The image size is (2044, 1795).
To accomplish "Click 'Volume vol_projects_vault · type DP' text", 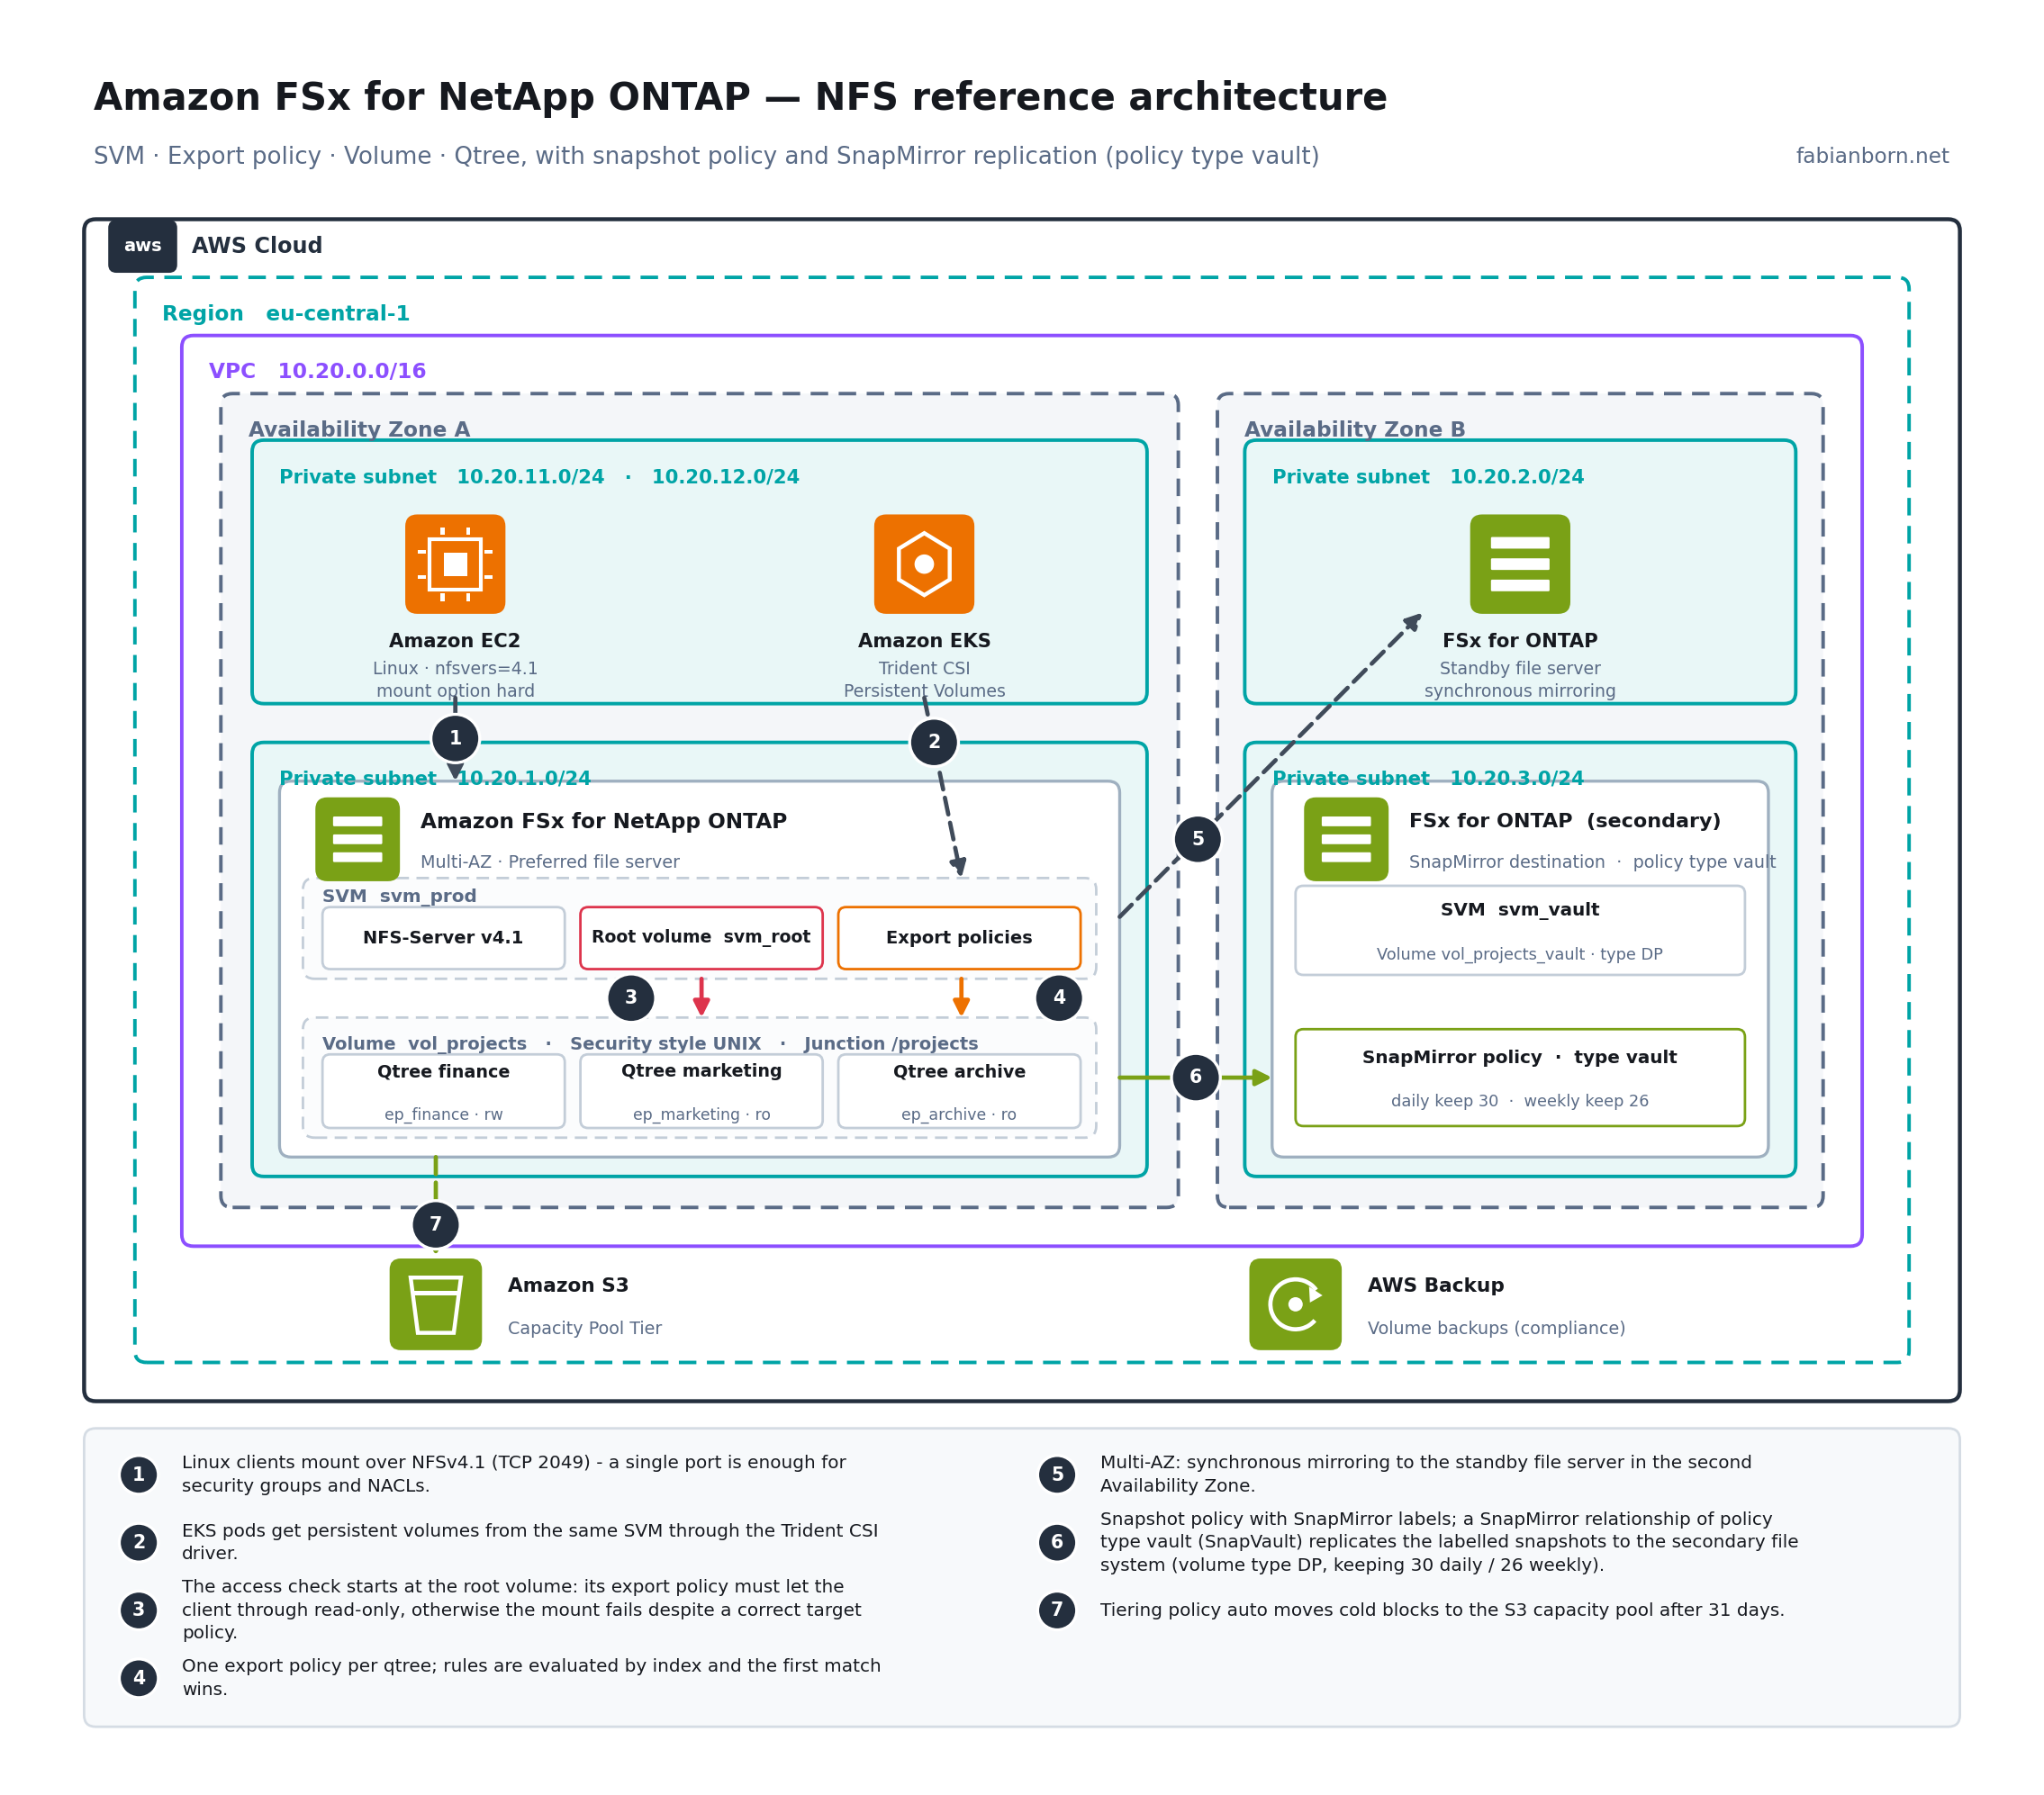I will coord(1520,954).
